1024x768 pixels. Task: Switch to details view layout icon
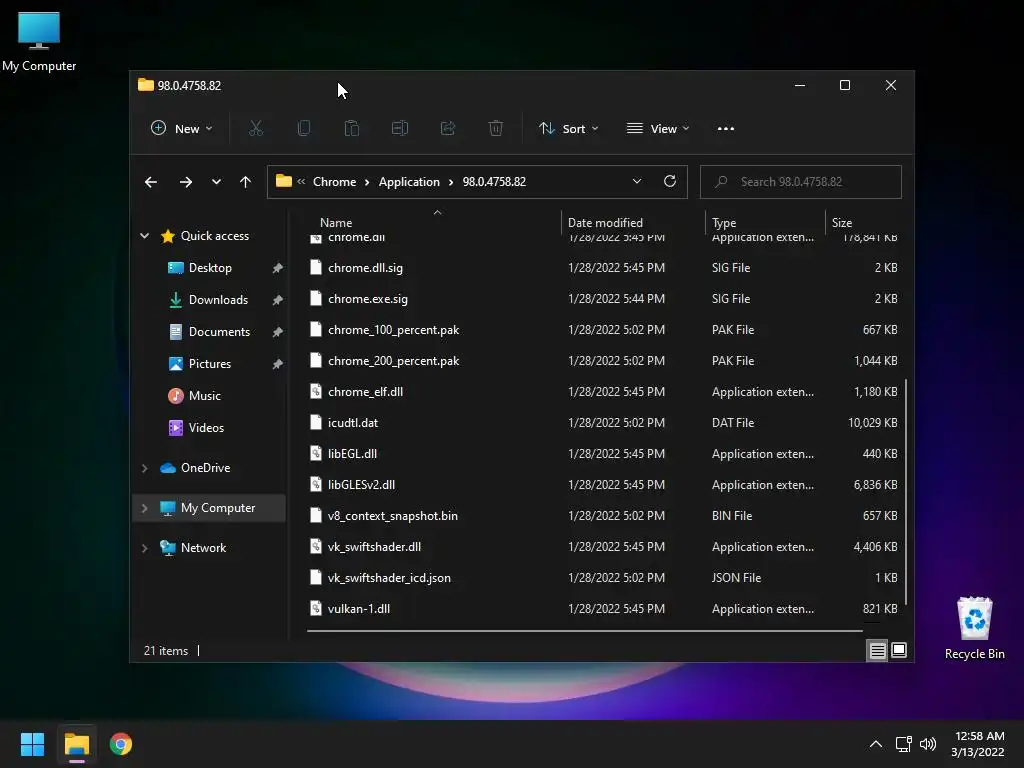pyautogui.click(x=878, y=650)
